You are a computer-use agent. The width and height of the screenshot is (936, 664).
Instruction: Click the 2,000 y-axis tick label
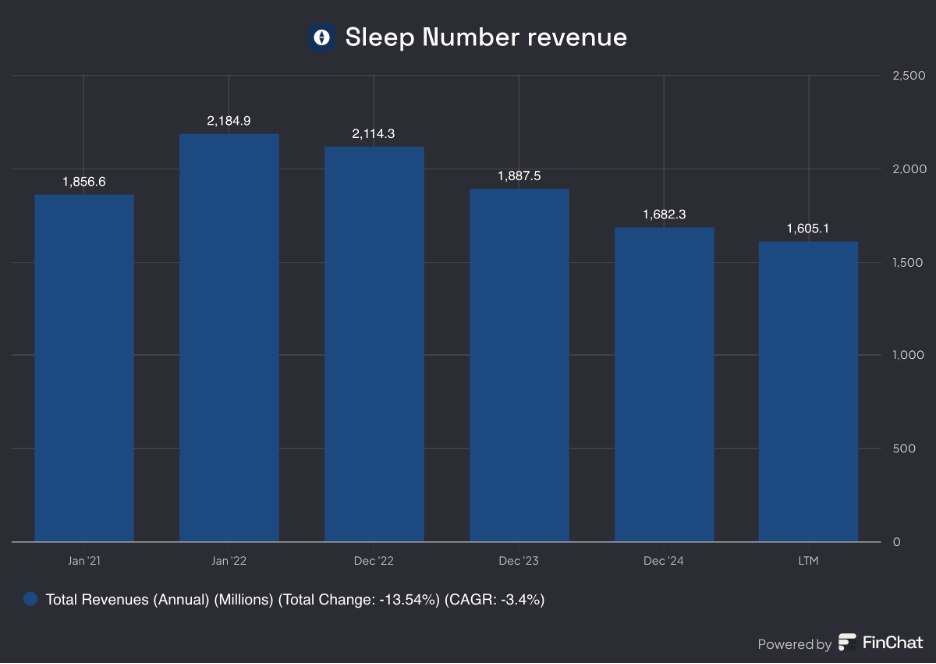[909, 169]
